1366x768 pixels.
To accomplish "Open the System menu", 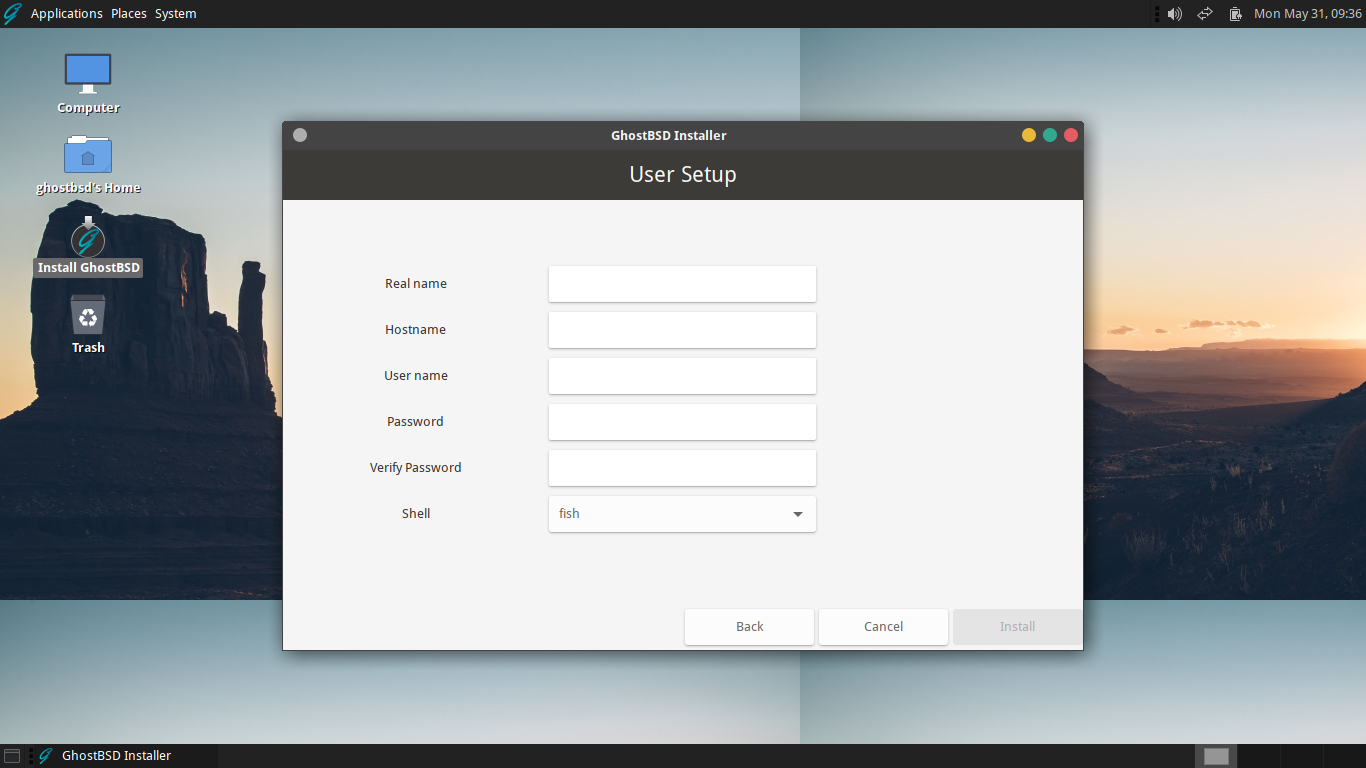I will [176, 14].
